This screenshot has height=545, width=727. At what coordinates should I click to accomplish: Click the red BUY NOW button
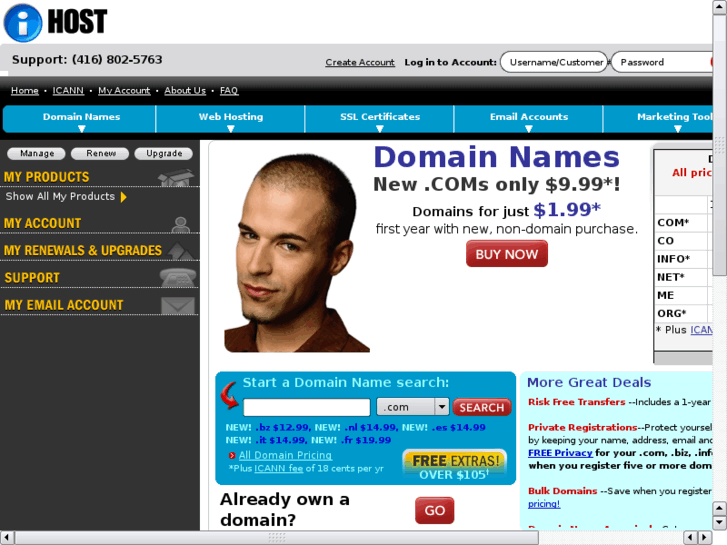[x=507, y=254]
